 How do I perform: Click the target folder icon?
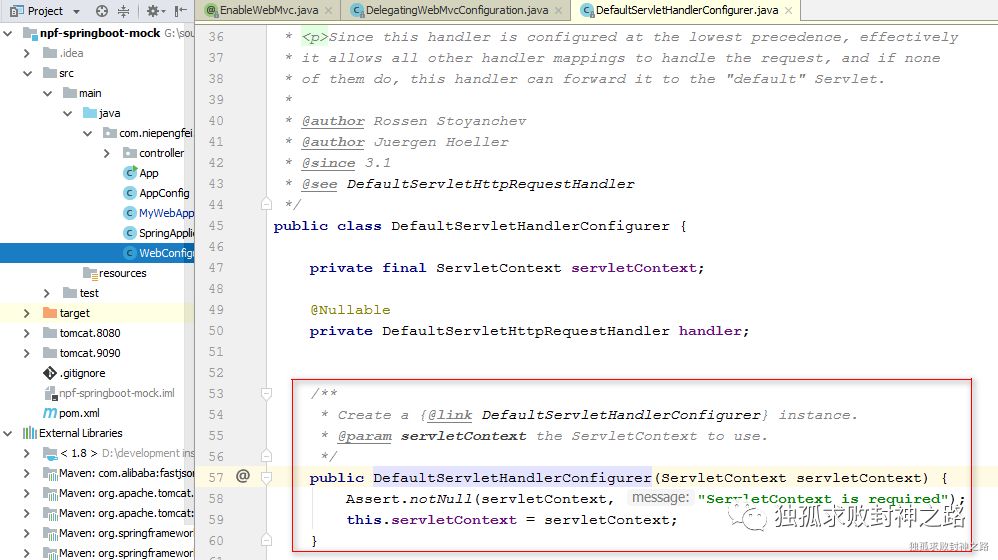pos(50,313)
